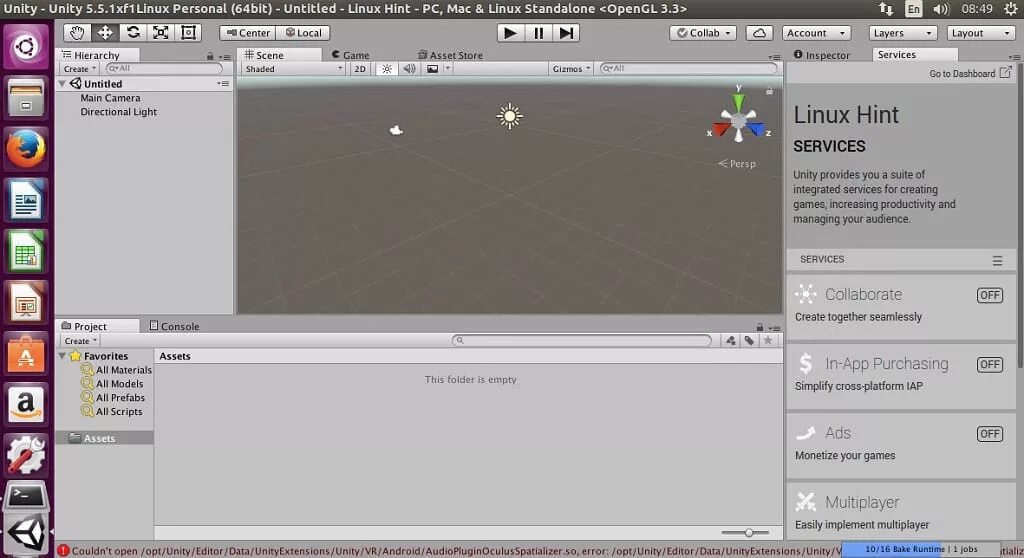Screen dimensions: 1024x558
Task: Click the Project search field
Action: [581, 340]
